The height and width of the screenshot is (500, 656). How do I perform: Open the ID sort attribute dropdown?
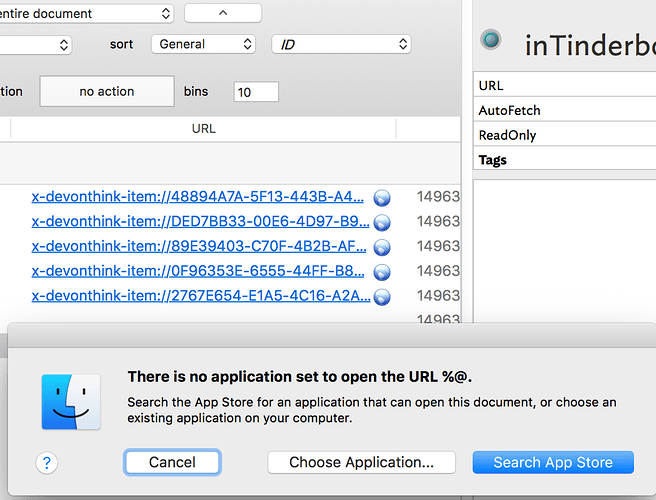[x=341, y=44]
